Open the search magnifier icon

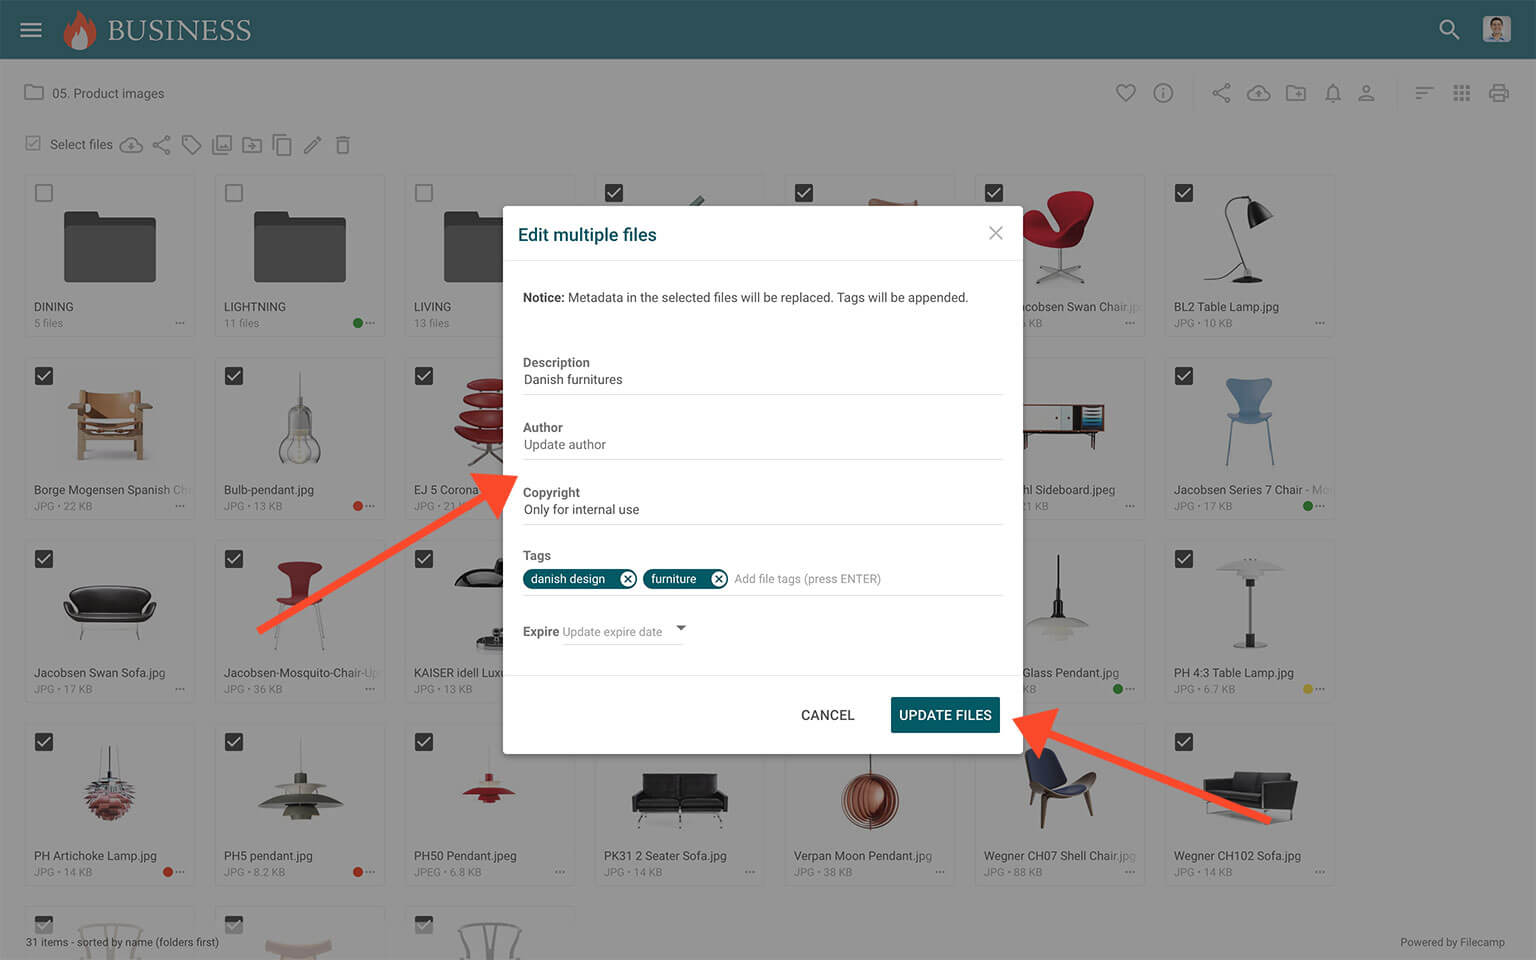click(1449, 30)
